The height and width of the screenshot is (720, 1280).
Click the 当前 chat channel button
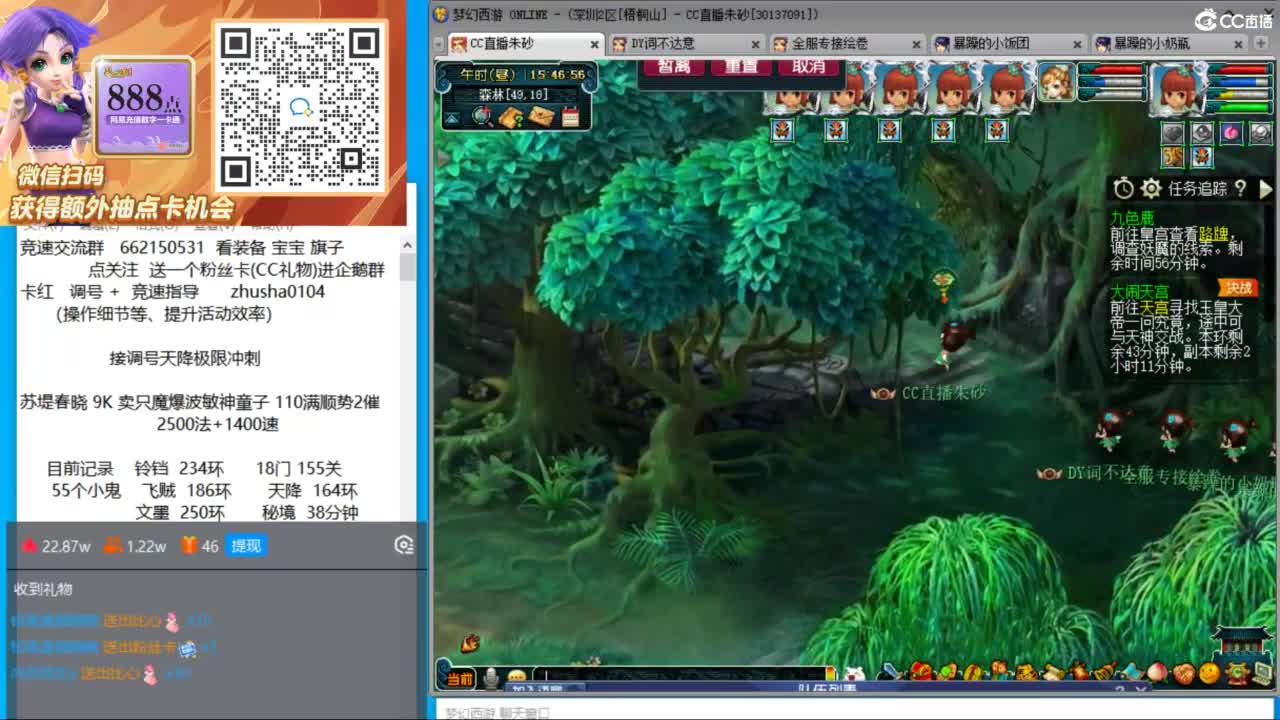point(459,678)
